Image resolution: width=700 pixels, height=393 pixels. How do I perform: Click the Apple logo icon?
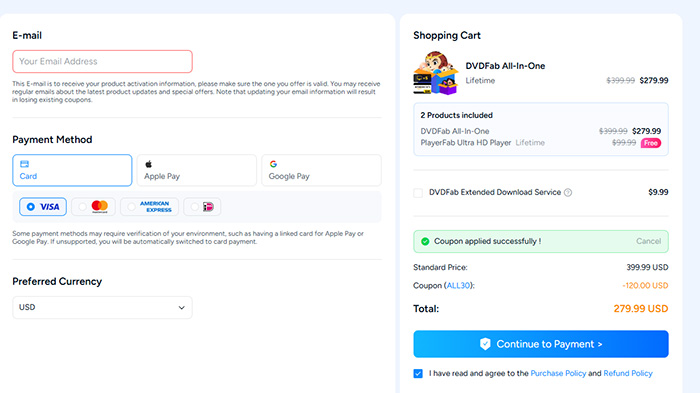(x=149, y=164)
